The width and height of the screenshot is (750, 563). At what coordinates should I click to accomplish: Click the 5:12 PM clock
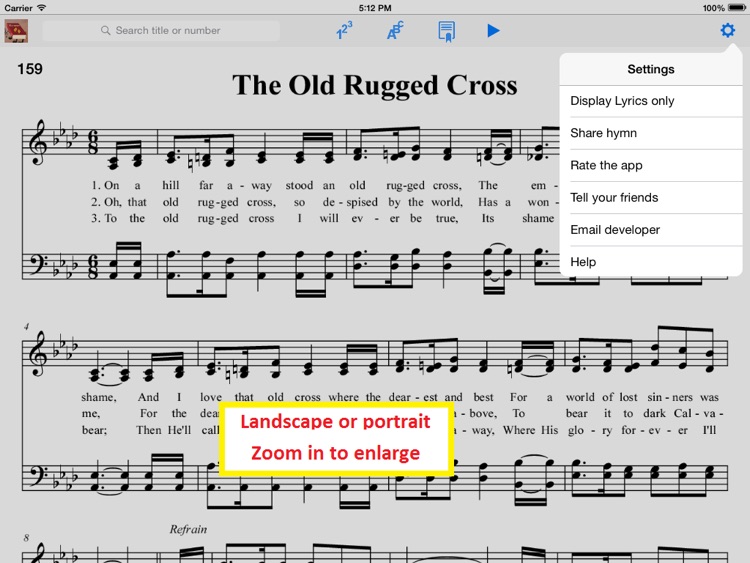375,8
